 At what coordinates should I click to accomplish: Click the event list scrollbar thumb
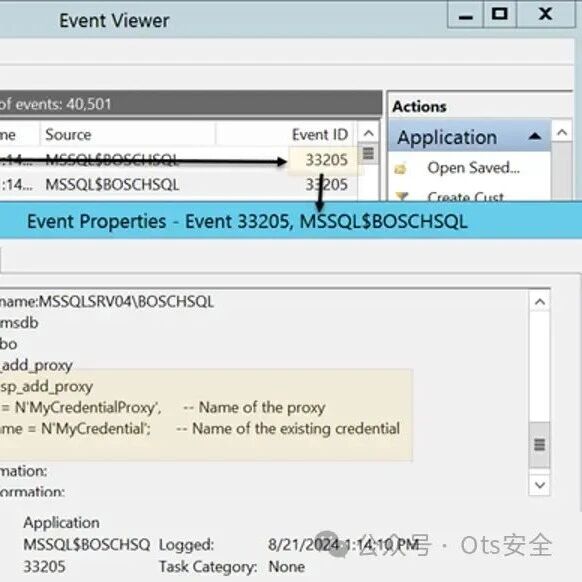(368, 153)
